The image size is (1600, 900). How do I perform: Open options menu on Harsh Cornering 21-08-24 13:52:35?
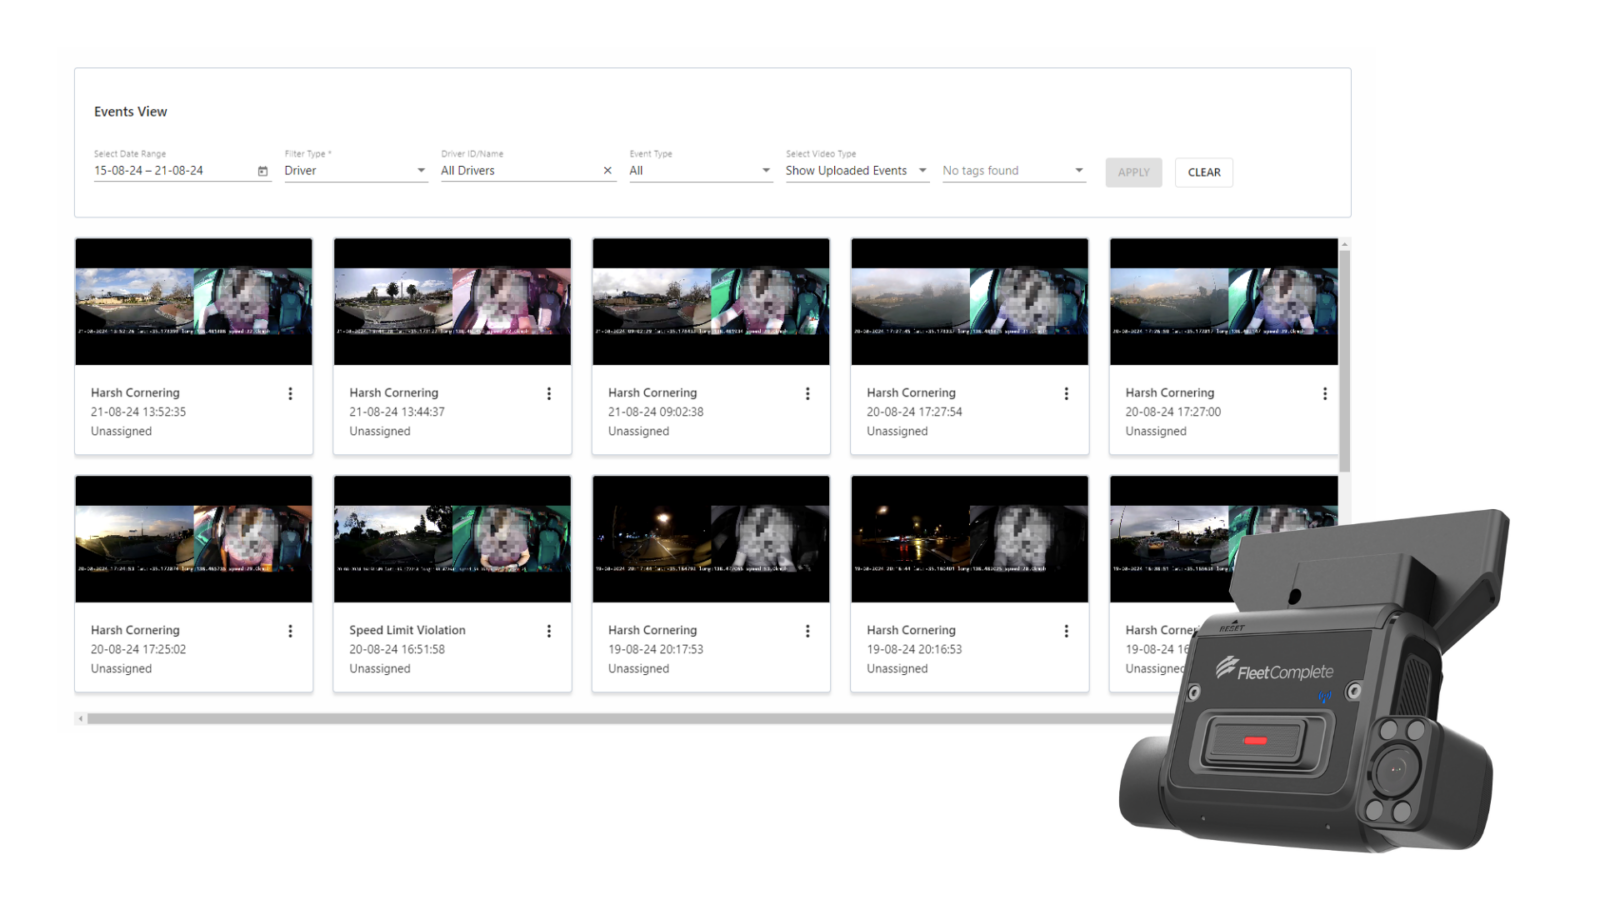(291, 393)
